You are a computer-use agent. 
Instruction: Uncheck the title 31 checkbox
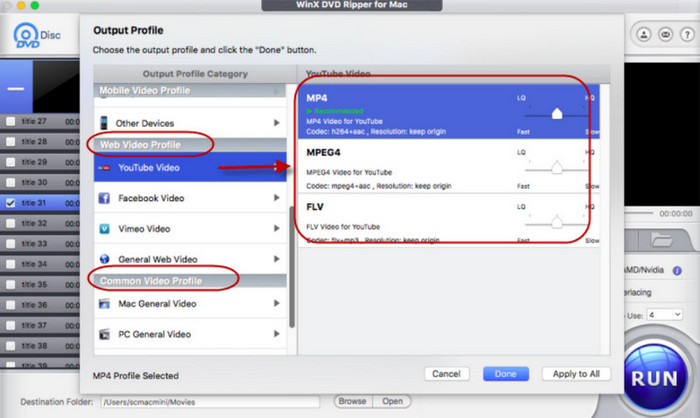coord(11,203)
